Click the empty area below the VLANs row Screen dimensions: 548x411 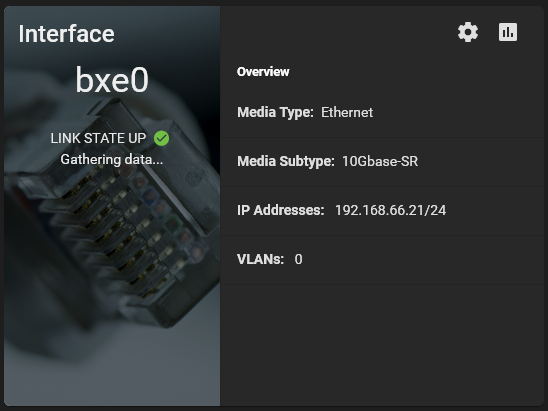pyautogui.click(x=382, y=345)
